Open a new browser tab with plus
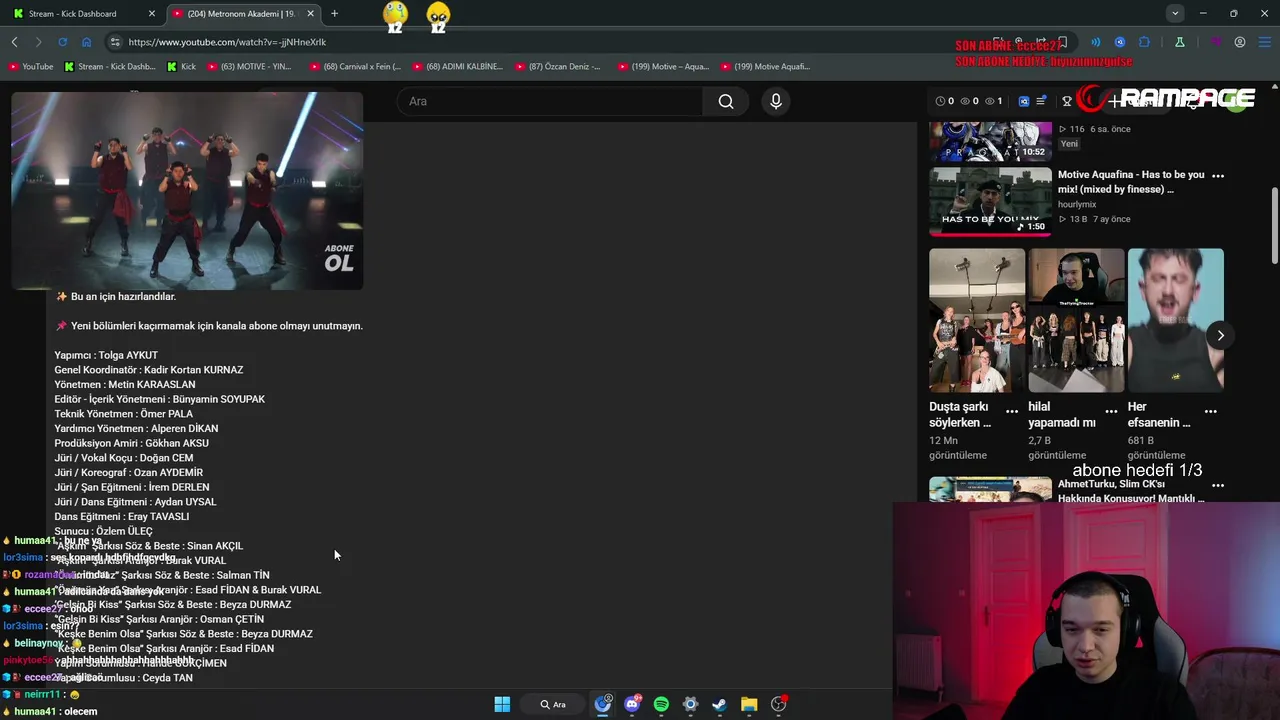Viewport: 1280px width, 720px height. tap(334, 13)
